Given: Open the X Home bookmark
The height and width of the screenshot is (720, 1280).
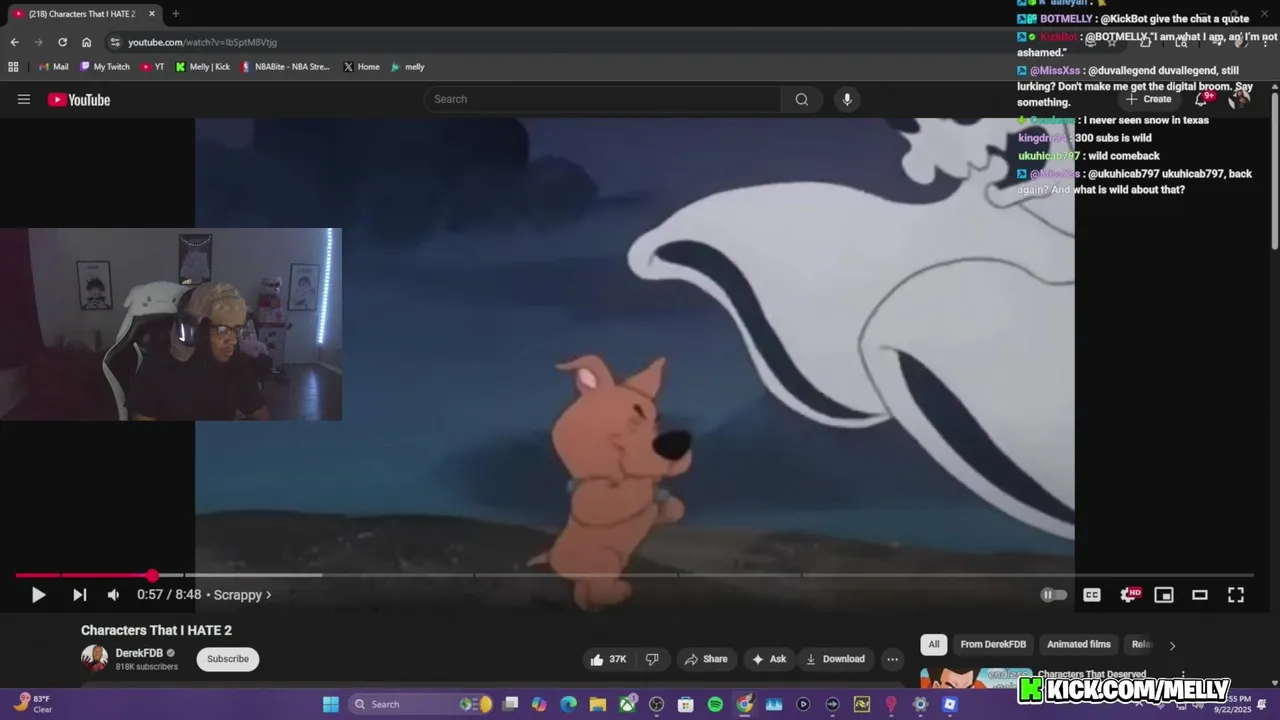Looking at the screenshot, I should tap(361, 67).
